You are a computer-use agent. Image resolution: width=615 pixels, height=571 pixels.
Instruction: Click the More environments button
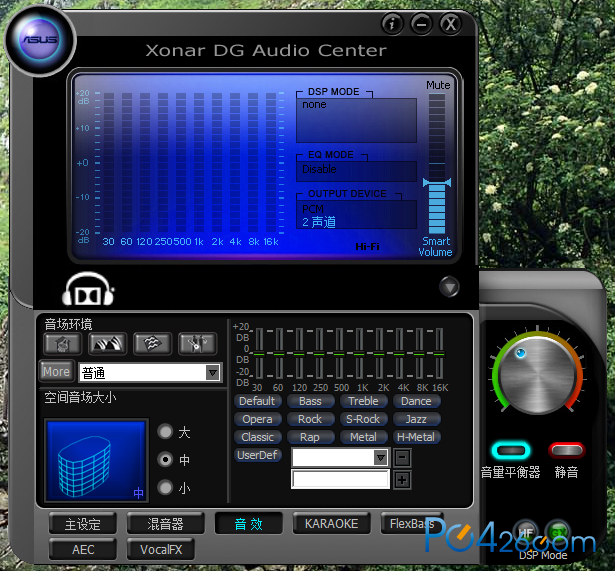(x=56, y=371)
